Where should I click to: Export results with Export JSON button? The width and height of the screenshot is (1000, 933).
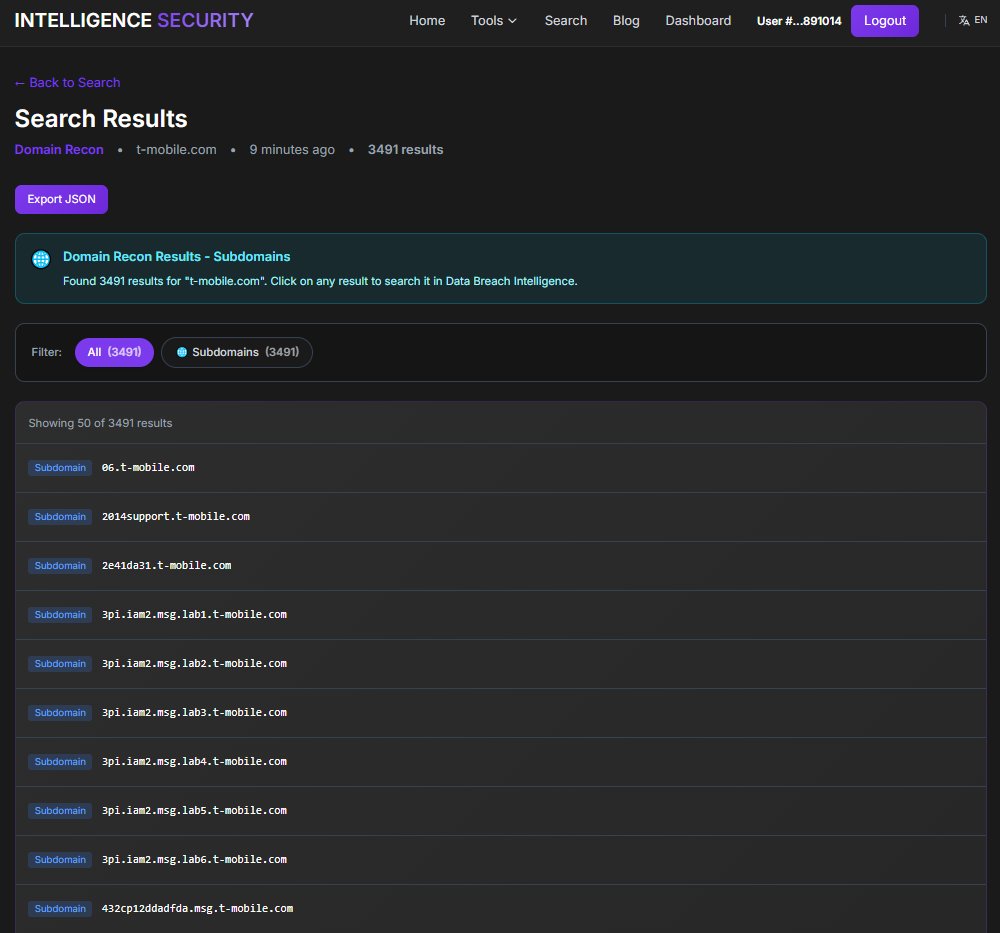(x=61, y=199)
